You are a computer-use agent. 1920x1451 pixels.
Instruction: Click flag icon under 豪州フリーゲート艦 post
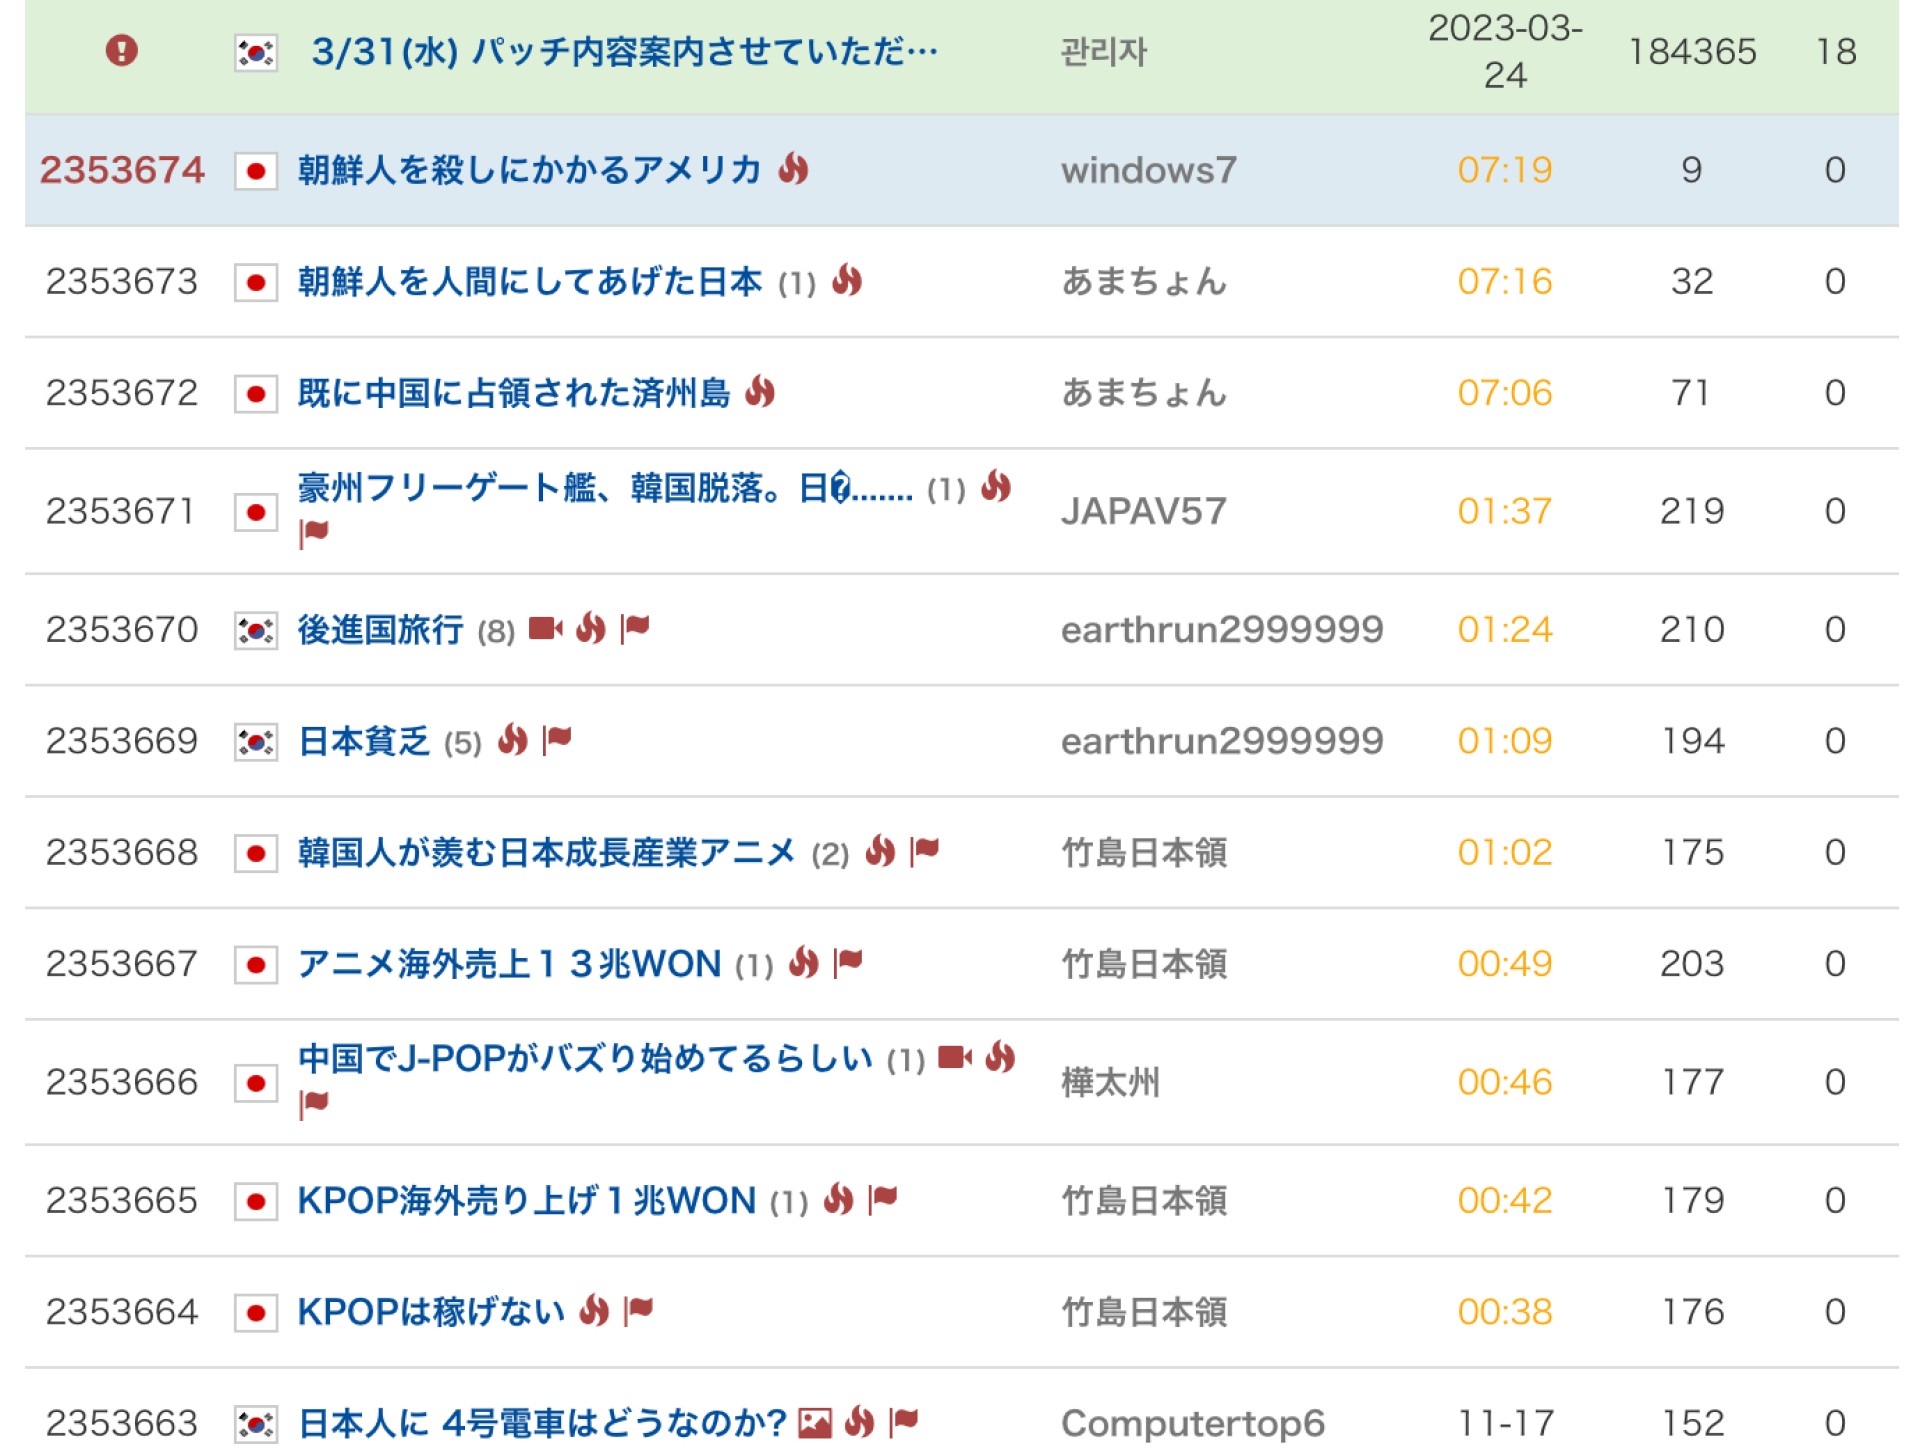click(x=314, y=532)
